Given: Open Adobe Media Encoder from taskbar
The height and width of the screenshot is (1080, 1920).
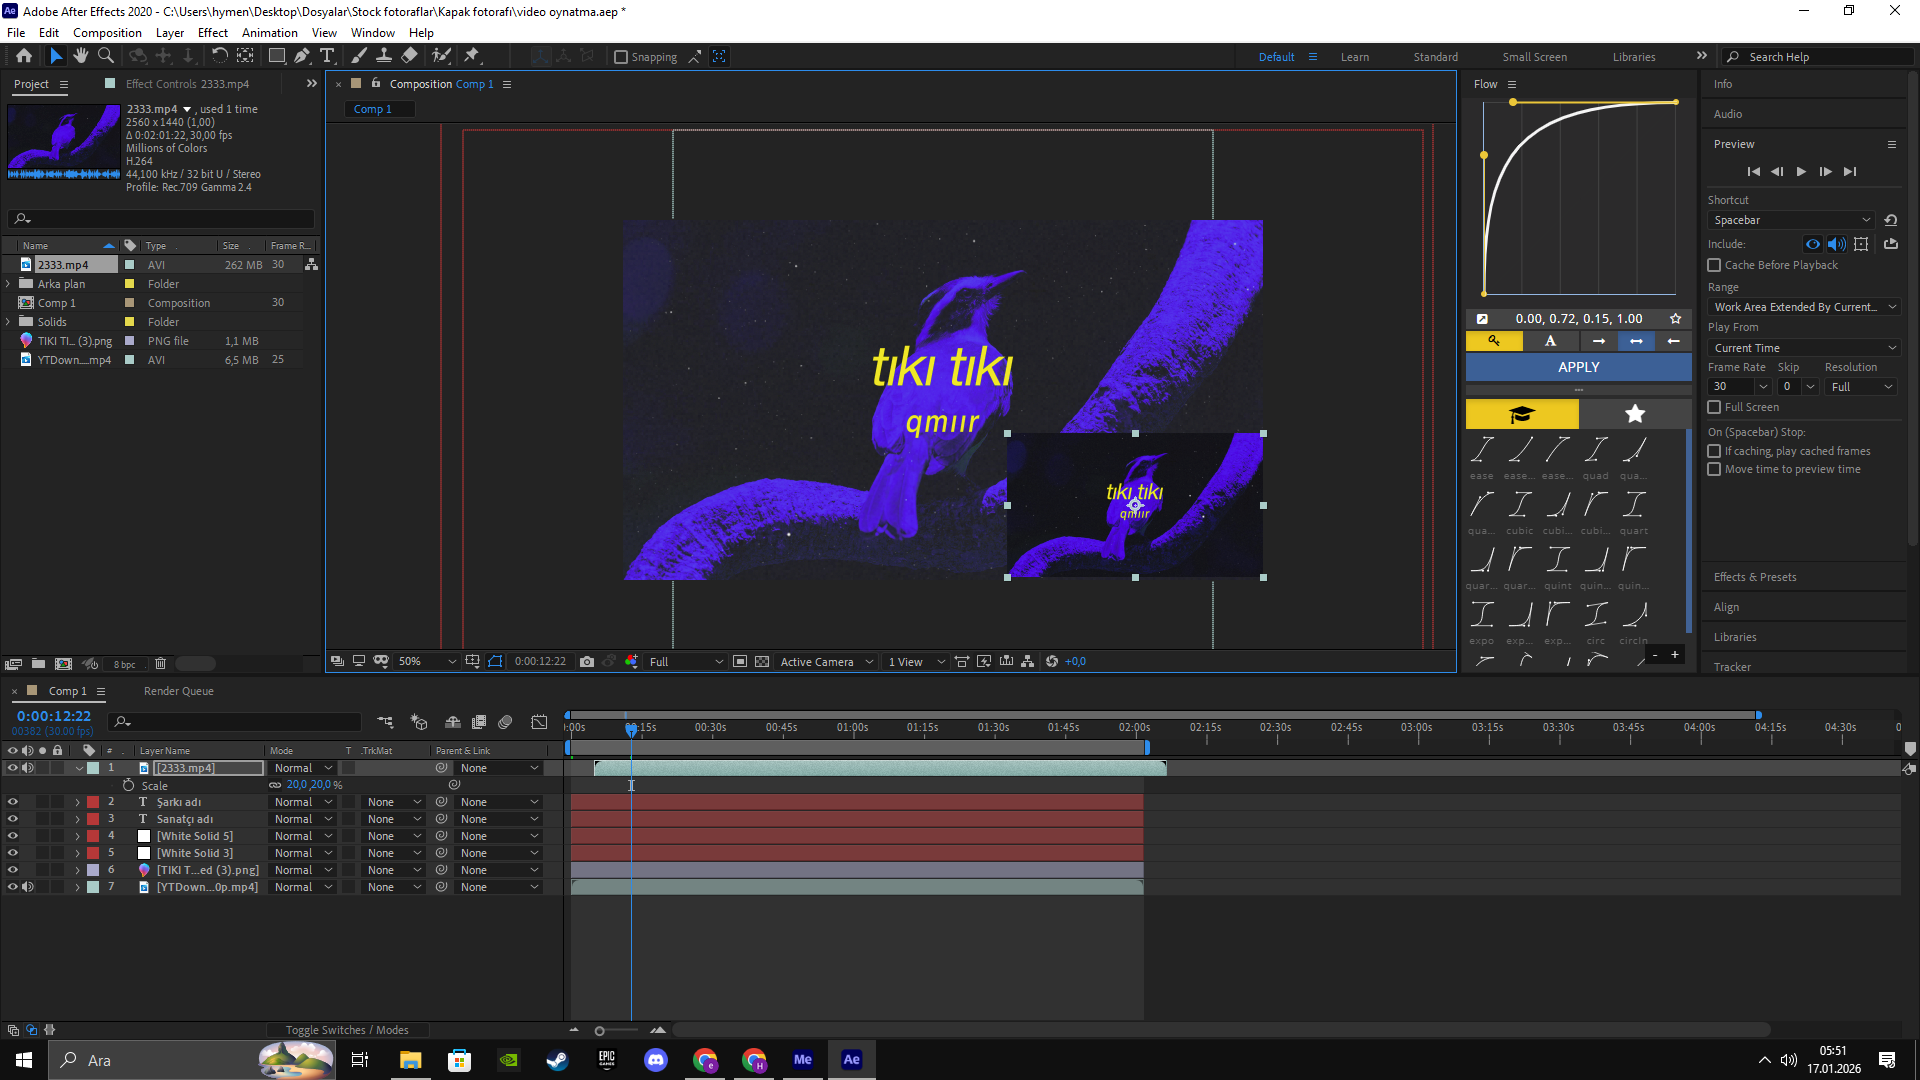Looking at the screenshot, I should point(803,1060).
